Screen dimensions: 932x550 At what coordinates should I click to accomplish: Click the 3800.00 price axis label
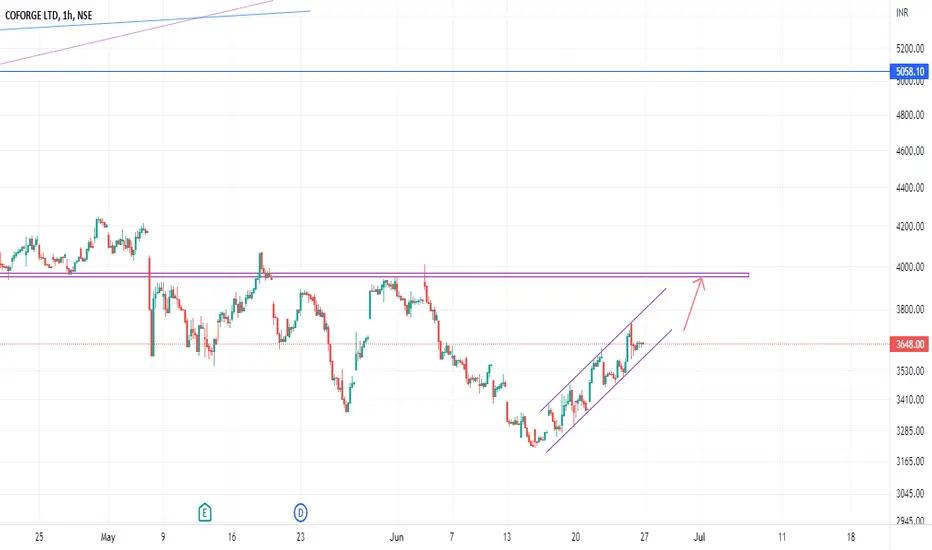coord(910,309)
